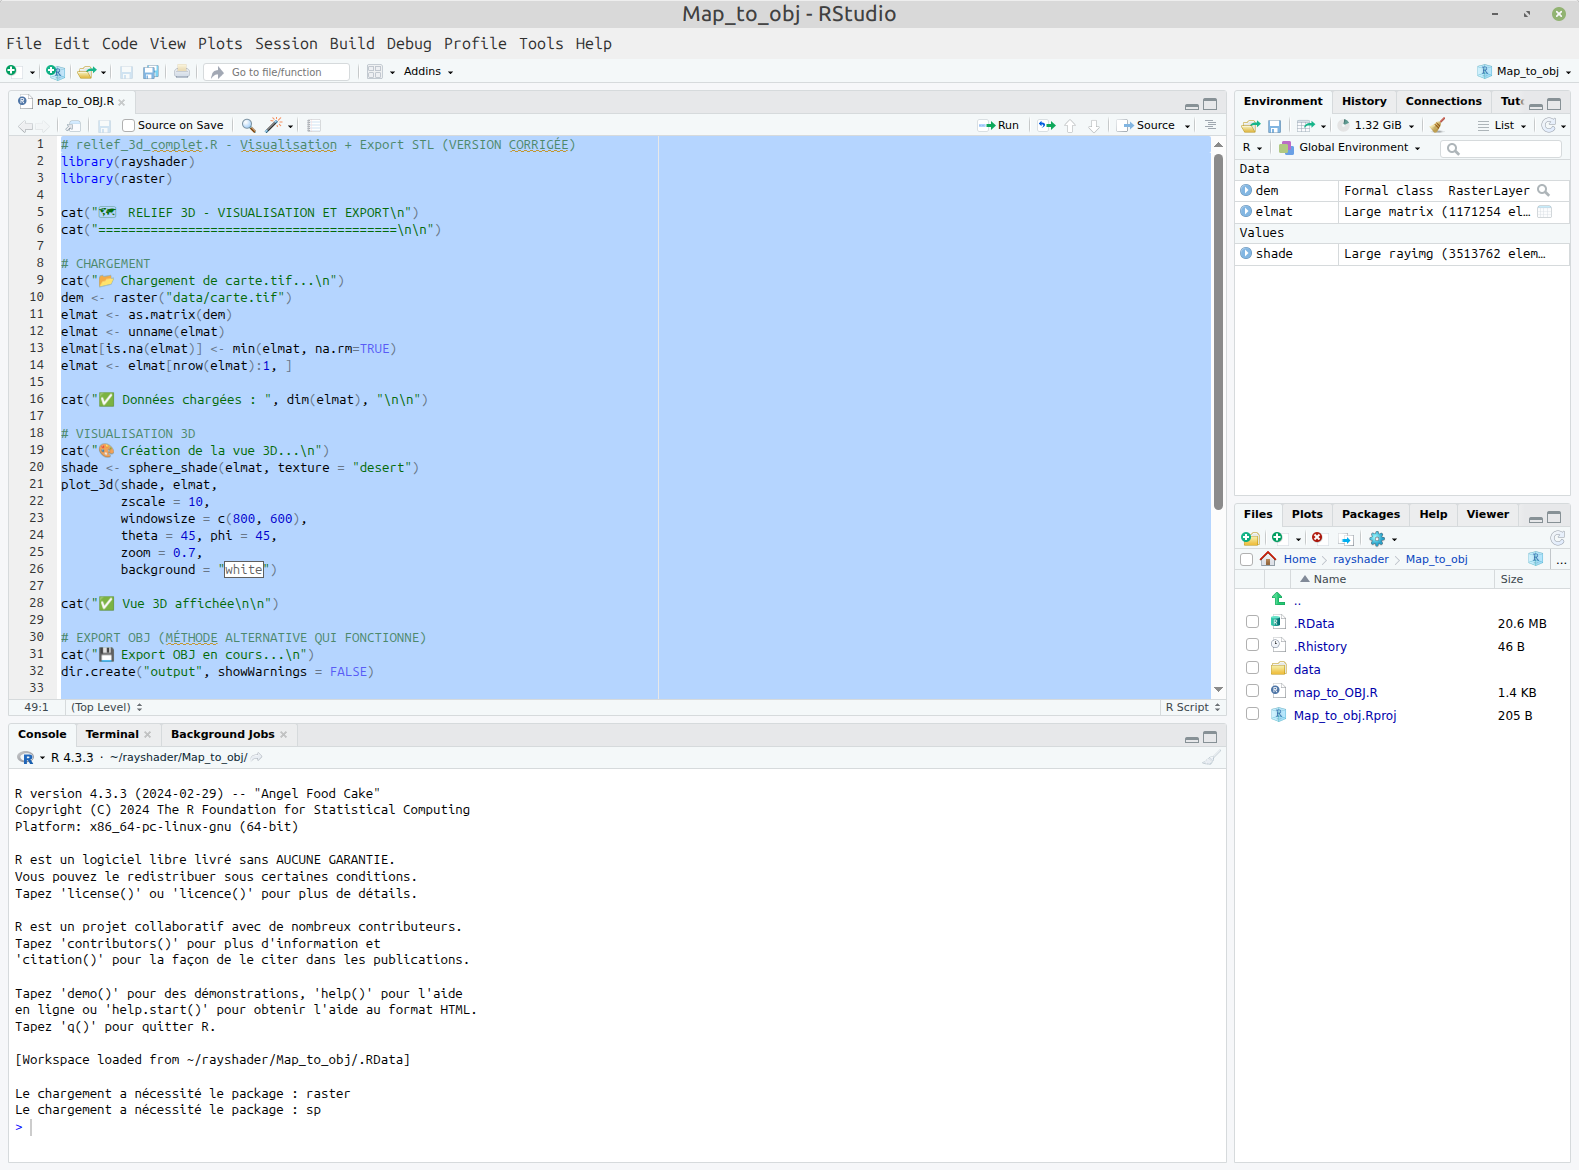Enable Source on Save checkbox
Screen dimensions: 1579x1170
[128, 125]
